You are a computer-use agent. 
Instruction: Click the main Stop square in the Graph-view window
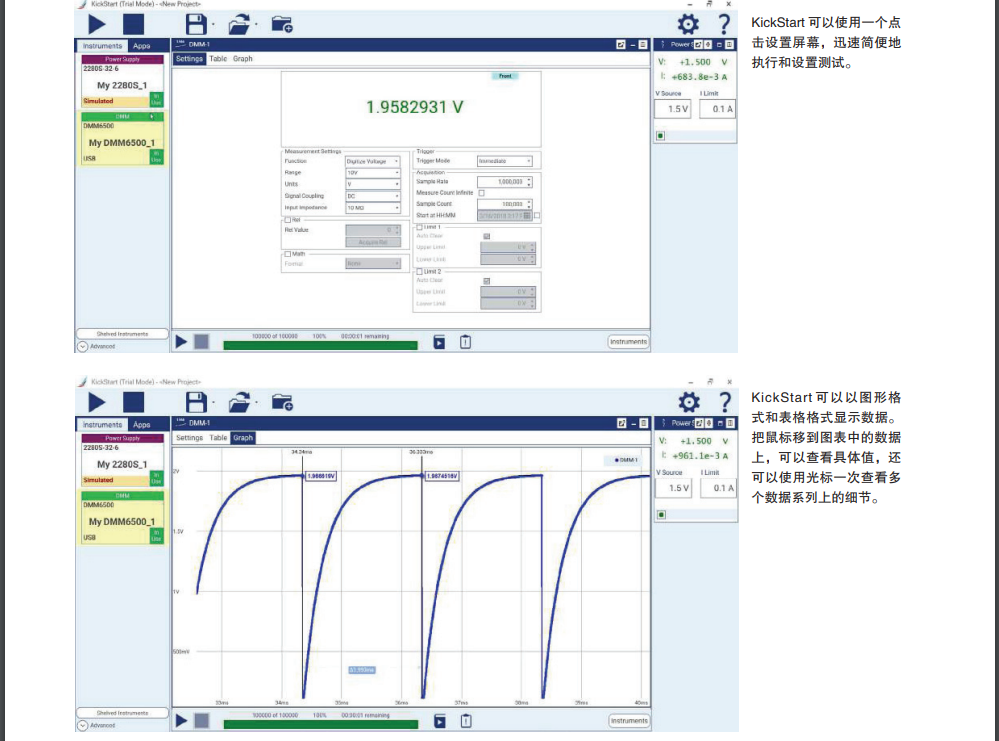point(133,403)
